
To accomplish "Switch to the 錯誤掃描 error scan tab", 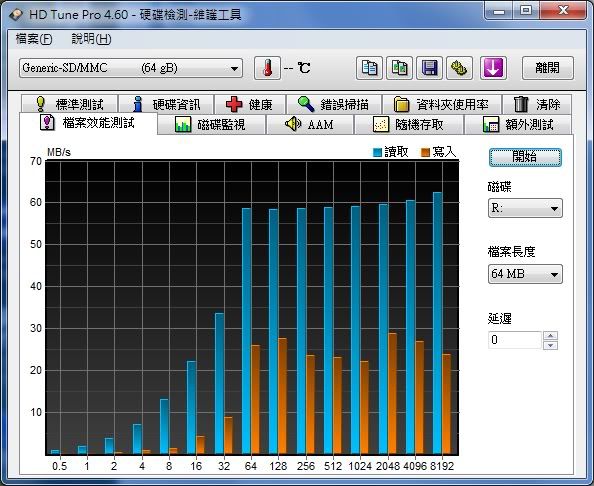I will (x=333, y=104).
